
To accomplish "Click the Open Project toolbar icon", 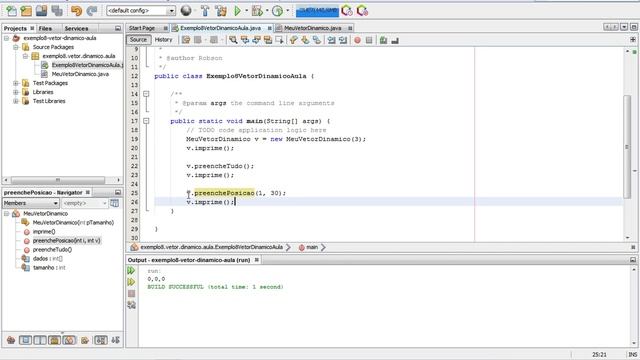I will tap(41, 11).
